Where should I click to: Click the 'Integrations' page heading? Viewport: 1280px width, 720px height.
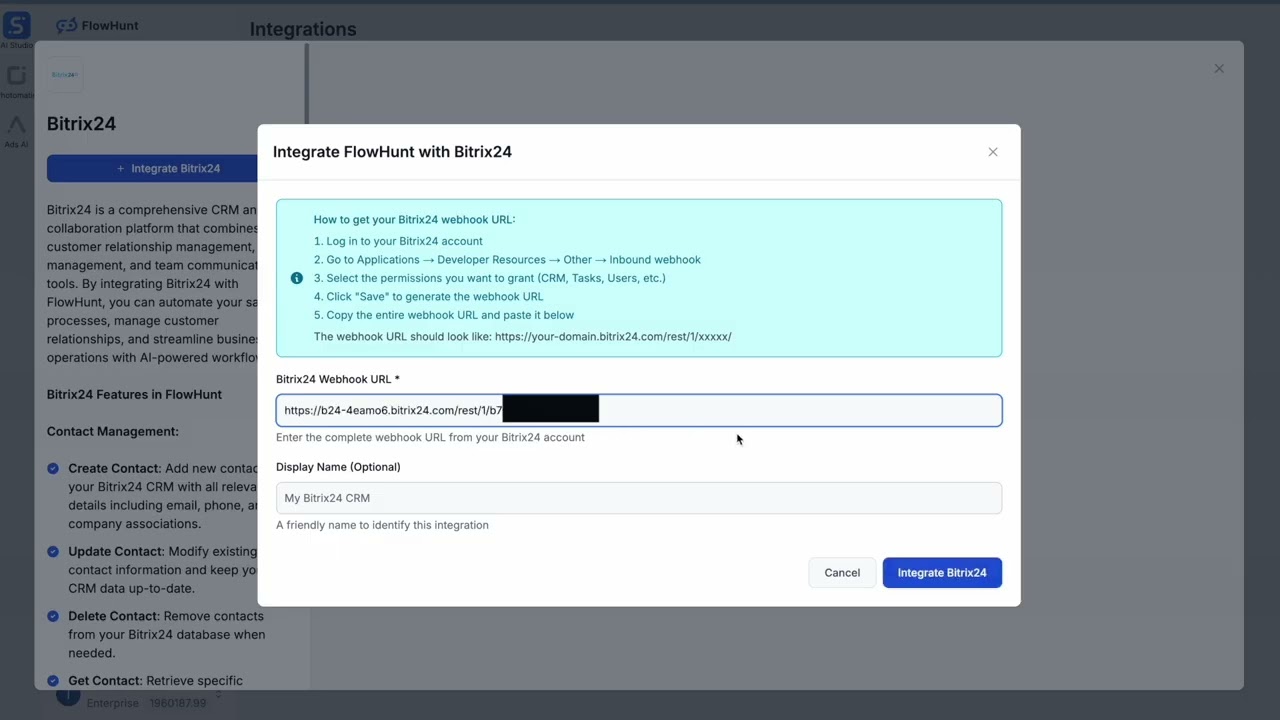coord(303,29)
